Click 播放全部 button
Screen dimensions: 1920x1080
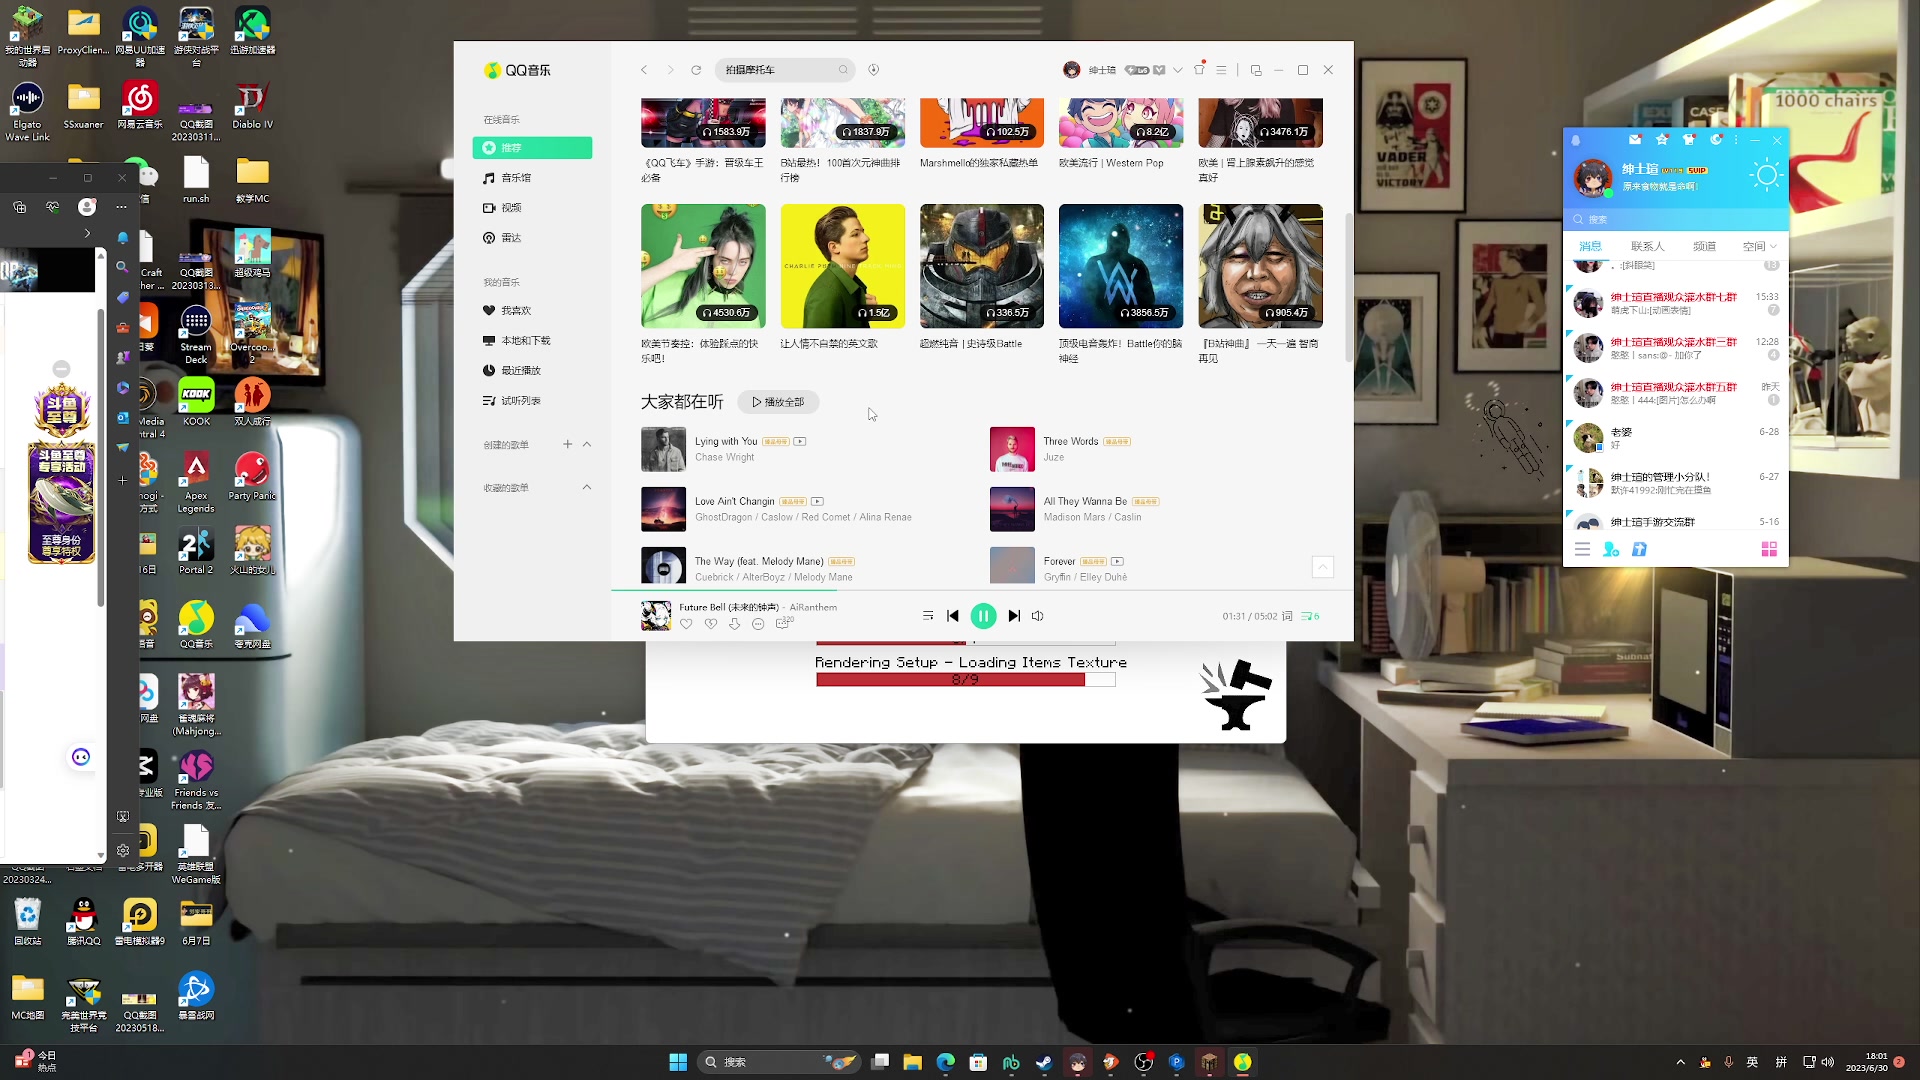point(778,402)
